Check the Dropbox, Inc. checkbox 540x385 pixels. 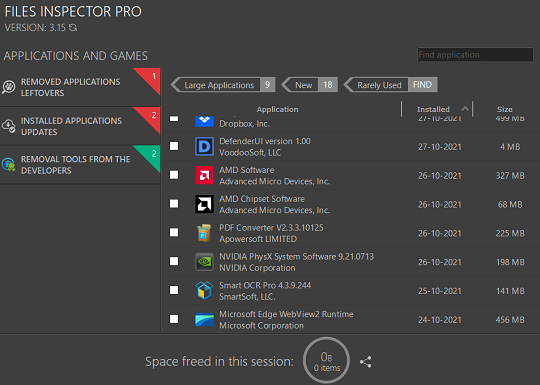(x=174, y=118)
